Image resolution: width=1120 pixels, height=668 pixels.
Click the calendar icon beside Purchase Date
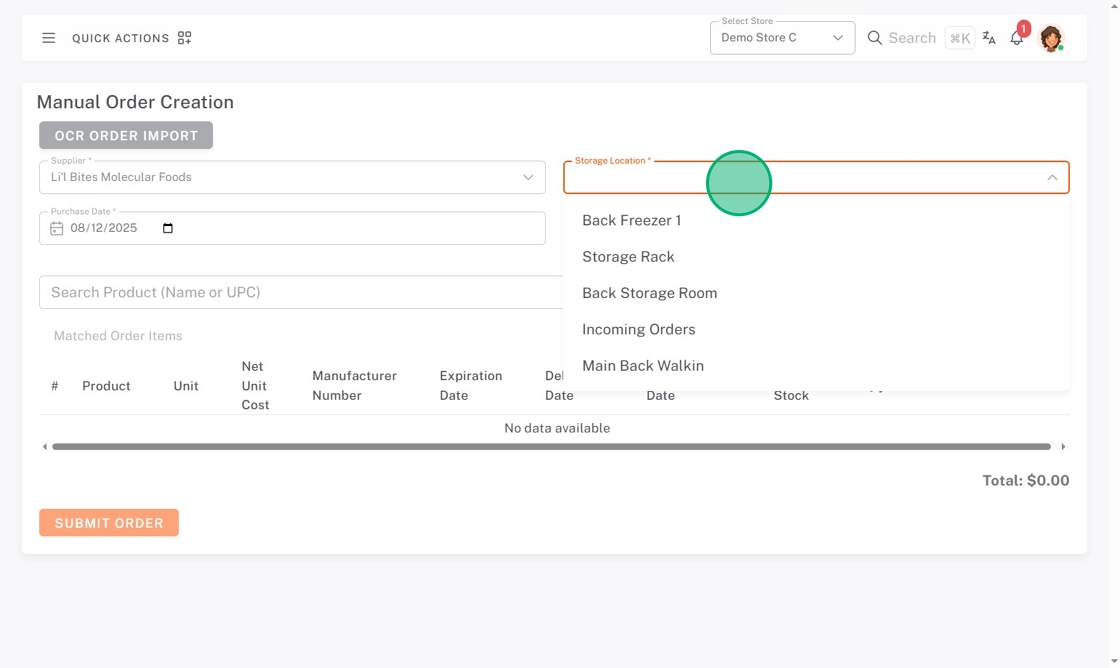click(x=57, y=228)
